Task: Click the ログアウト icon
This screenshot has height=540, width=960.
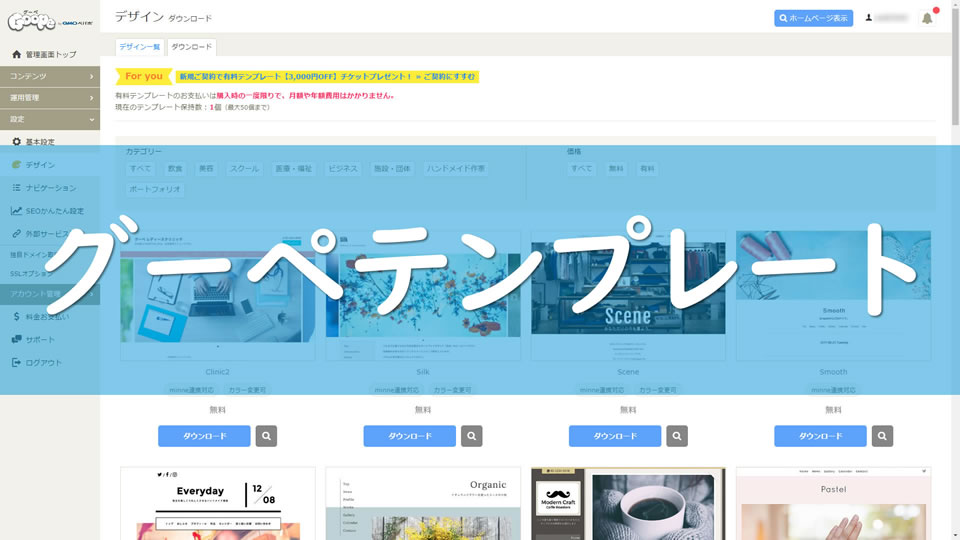Action: pos(17,362)
